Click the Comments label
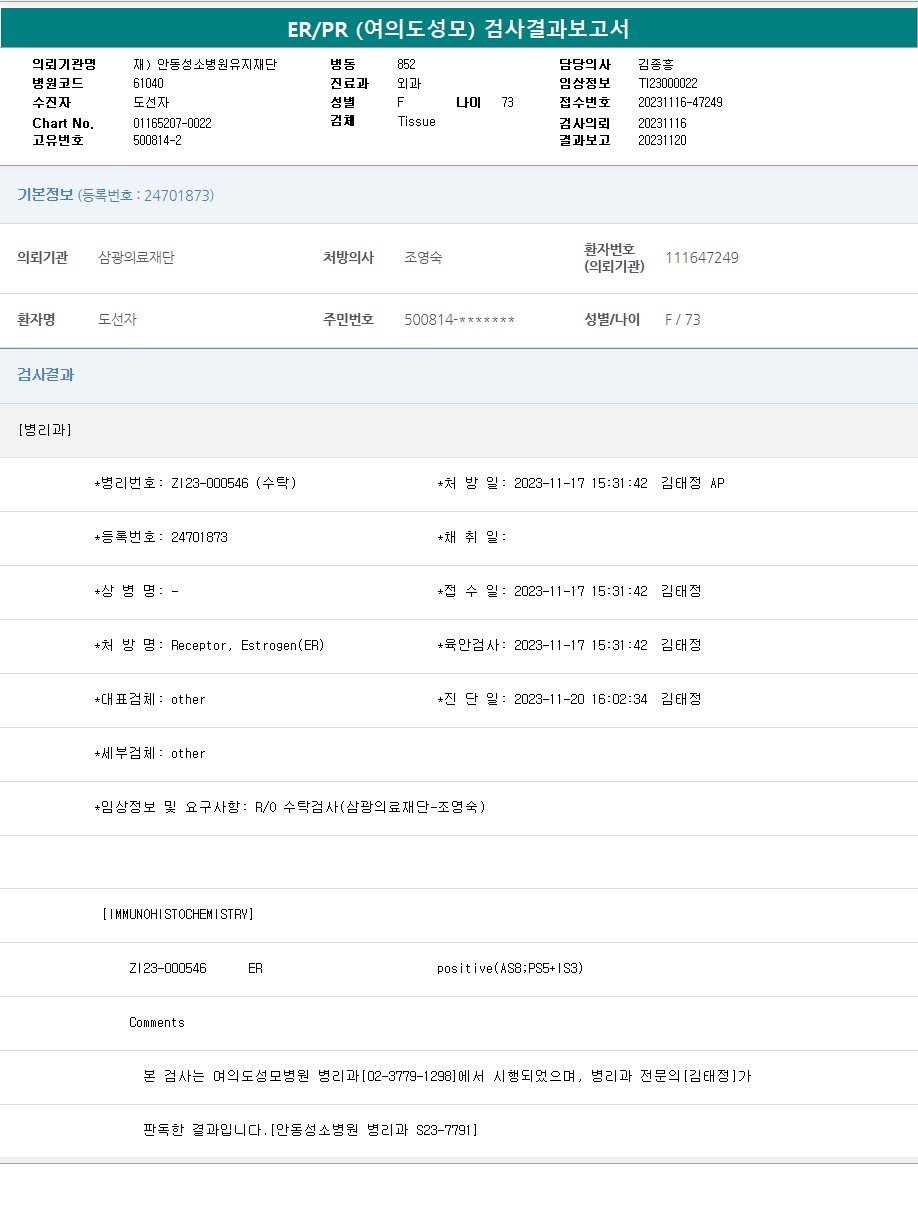918x1221 pixels. 157,1022
